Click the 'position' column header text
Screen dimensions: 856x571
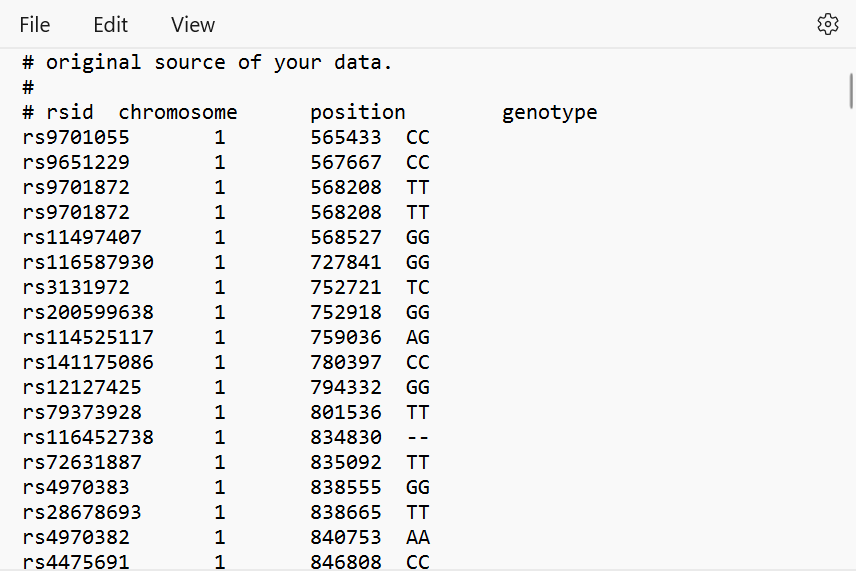point(358,113)
